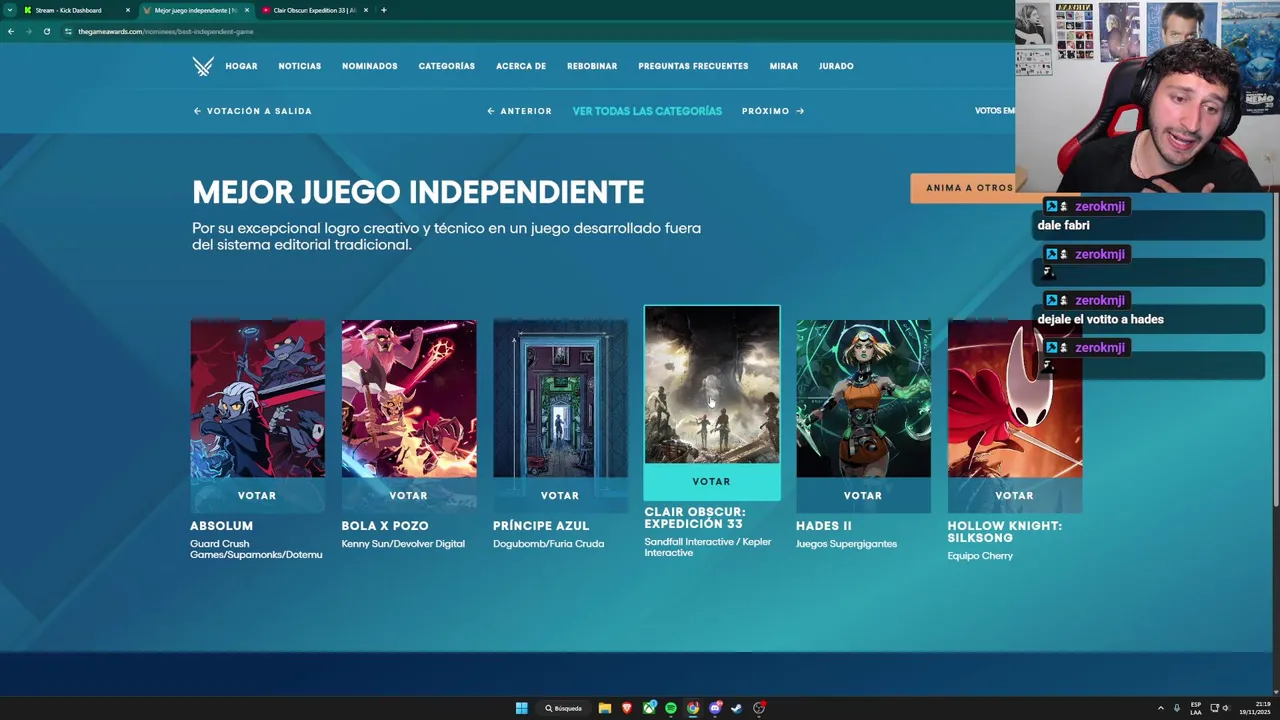1280x720 pixels.
Task: Click the HADES II title text
Action: click(x=824, y=526)
